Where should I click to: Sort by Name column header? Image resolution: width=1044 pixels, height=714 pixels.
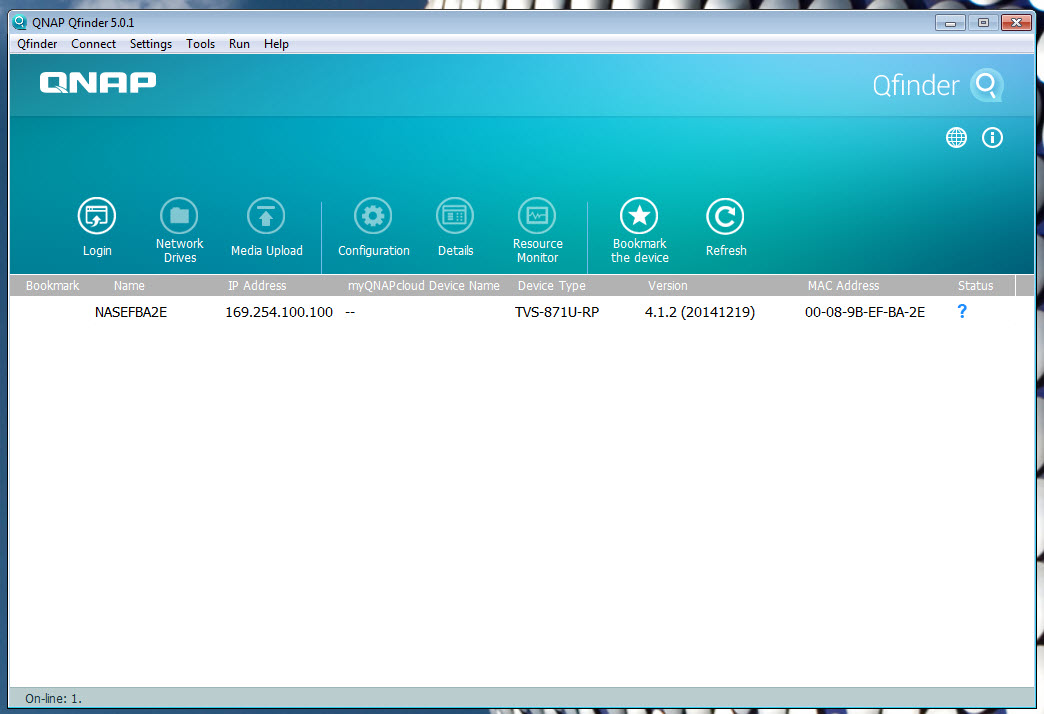point(129,286)
